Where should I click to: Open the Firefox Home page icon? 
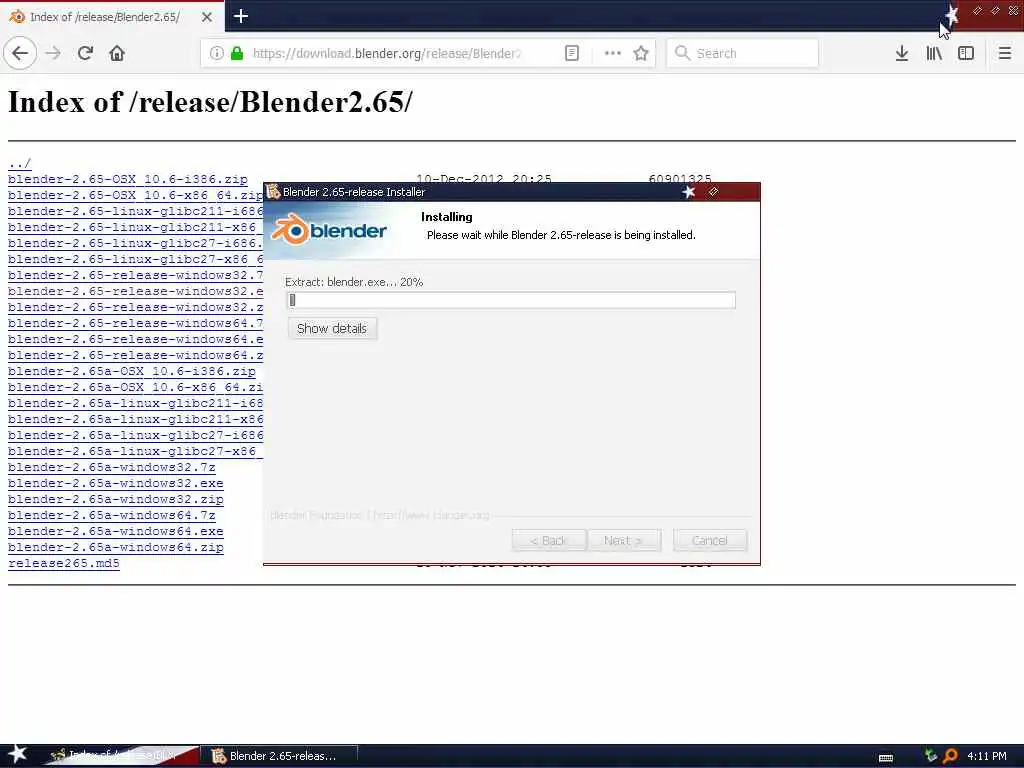pyautogui.click(x=117, y=53)
